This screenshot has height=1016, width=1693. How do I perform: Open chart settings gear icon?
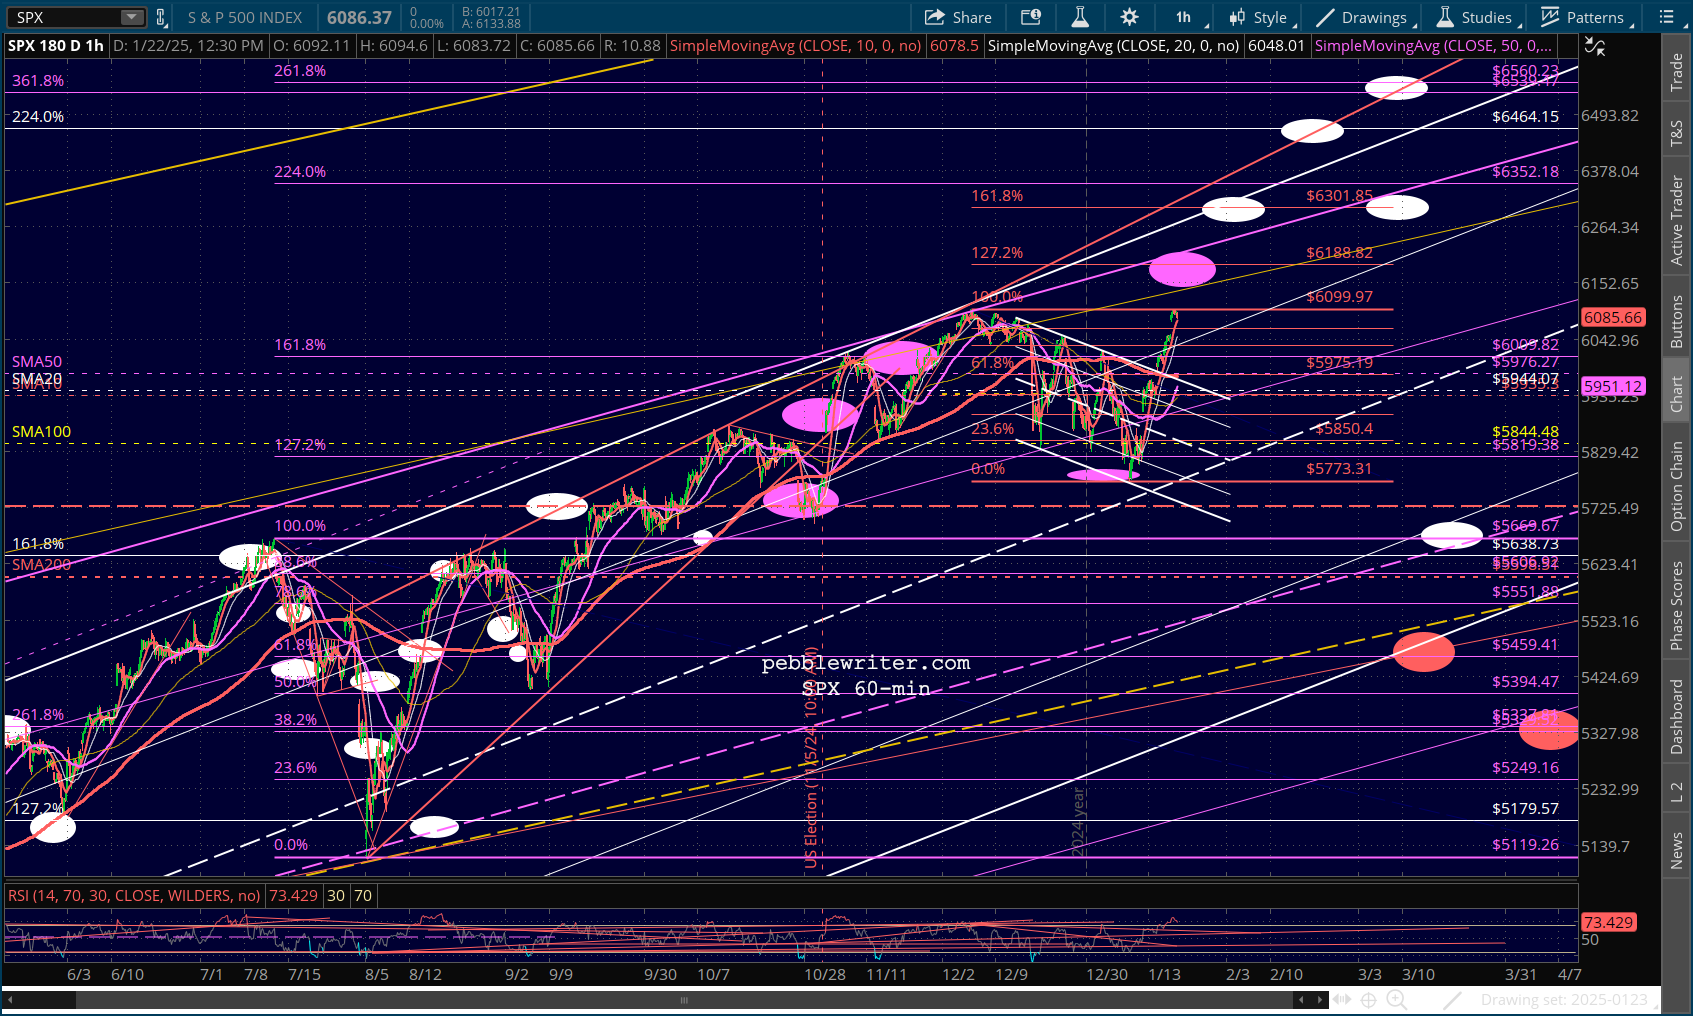(x=1129, y=17)
